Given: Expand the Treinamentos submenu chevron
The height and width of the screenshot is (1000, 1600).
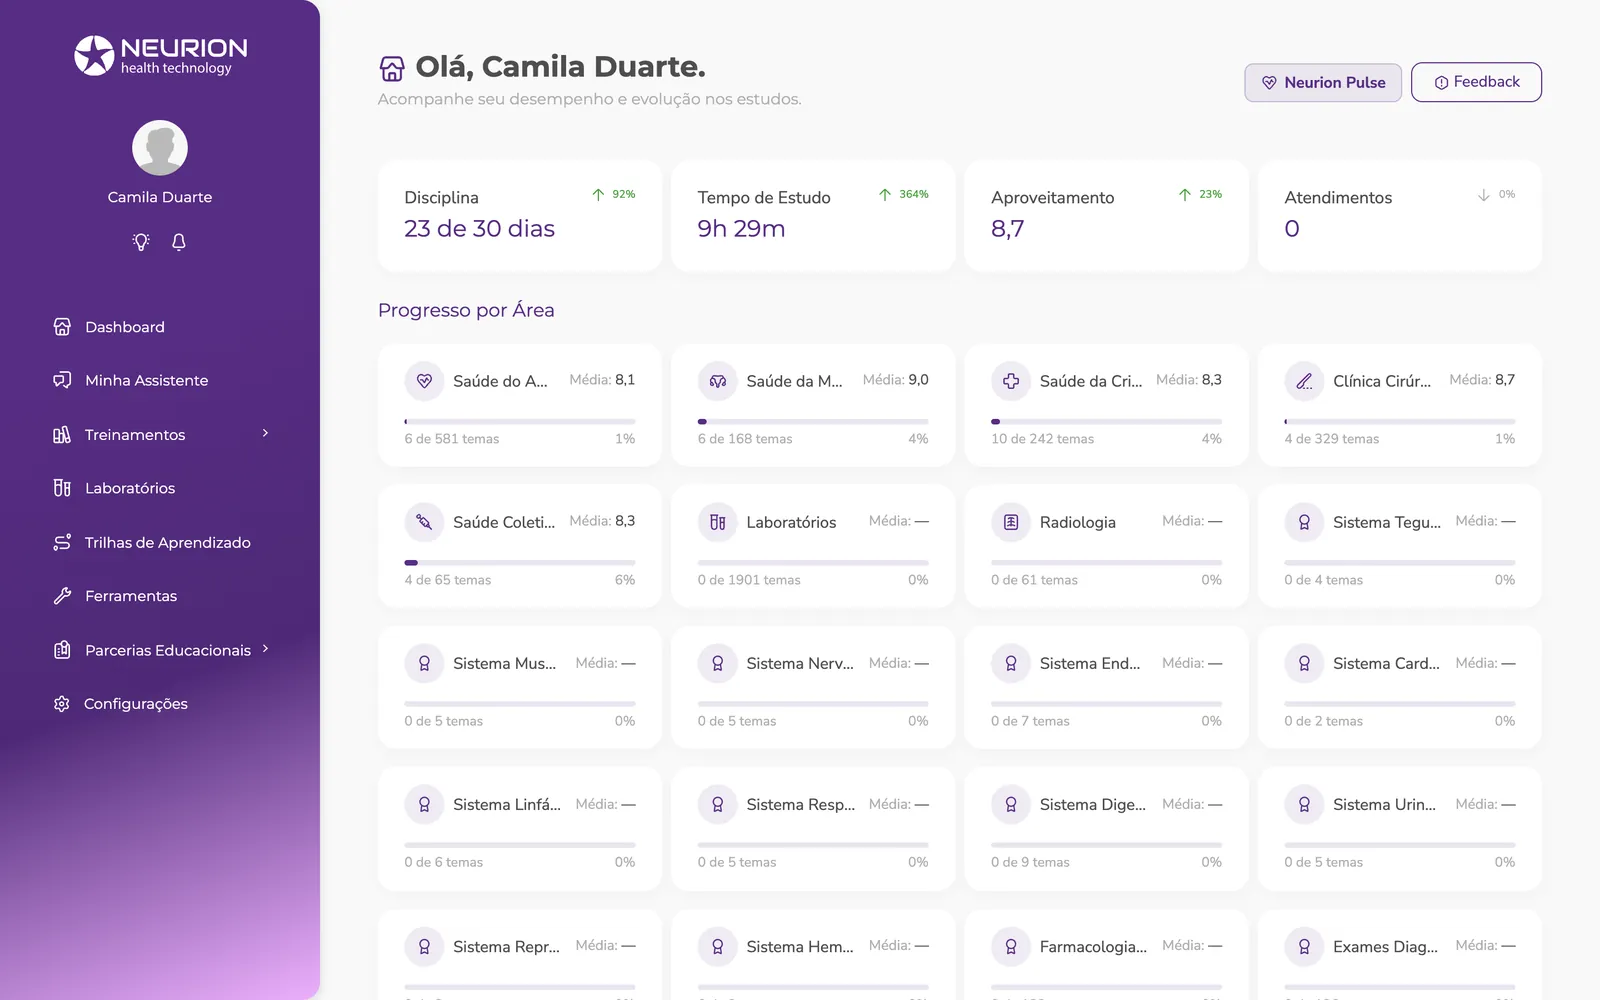Looking at the screenshot, I should pos(265,433).
